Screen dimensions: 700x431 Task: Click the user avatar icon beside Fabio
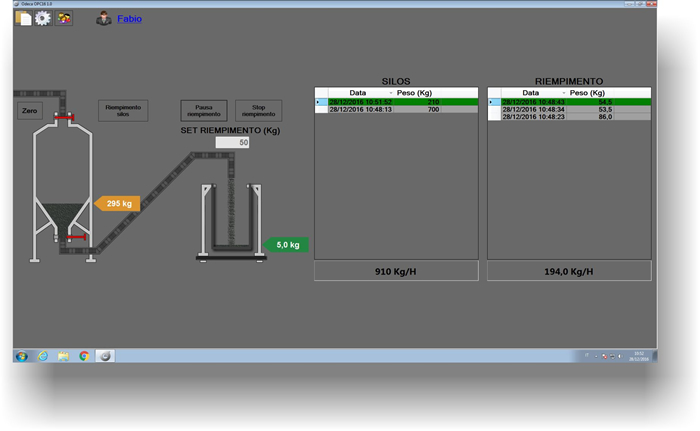pyautogui.click(x=104, y=19)
